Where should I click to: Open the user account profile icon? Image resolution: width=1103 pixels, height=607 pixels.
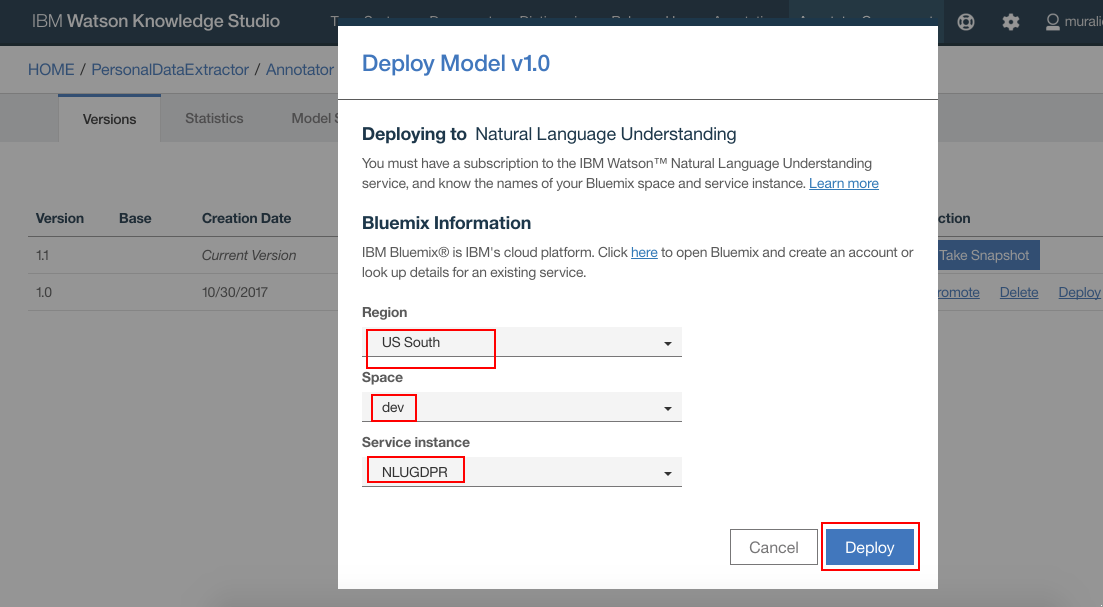point(1052,22)
